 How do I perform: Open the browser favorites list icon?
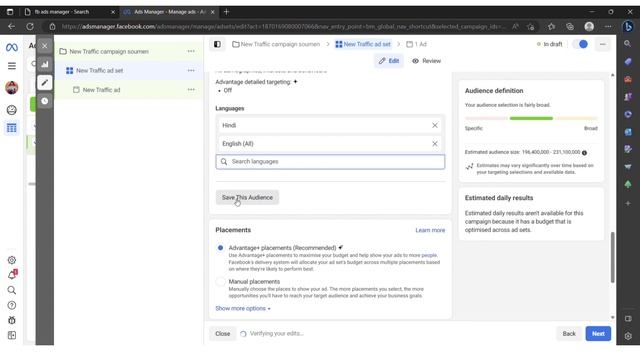point(551,27)
